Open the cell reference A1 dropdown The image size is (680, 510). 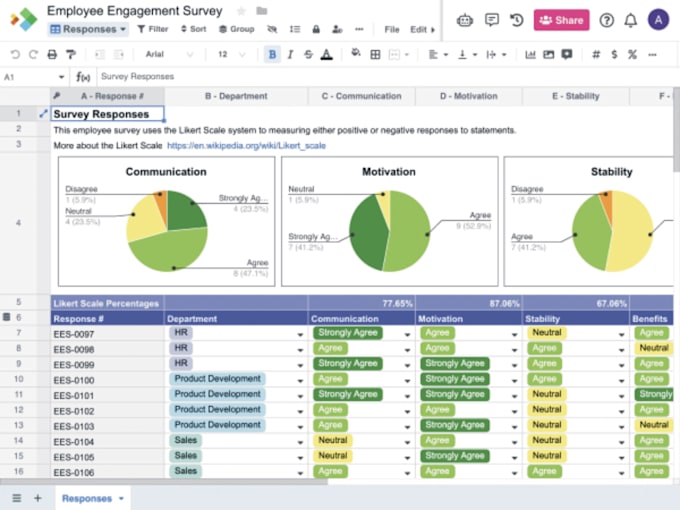pyautogui.click(x=61, y=77)
